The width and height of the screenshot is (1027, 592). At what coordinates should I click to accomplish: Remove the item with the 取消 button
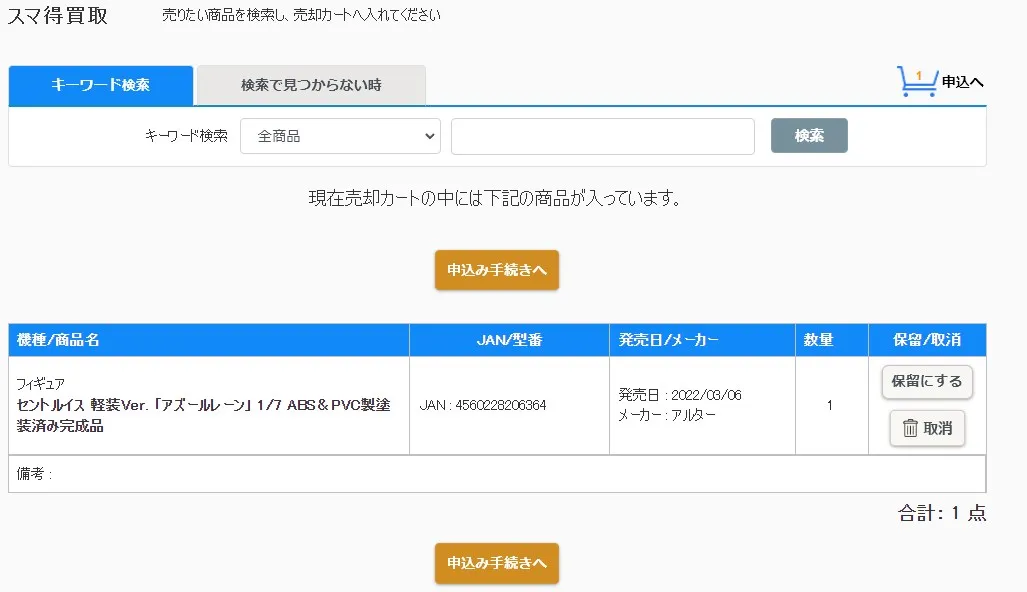[x=927, y=428]
